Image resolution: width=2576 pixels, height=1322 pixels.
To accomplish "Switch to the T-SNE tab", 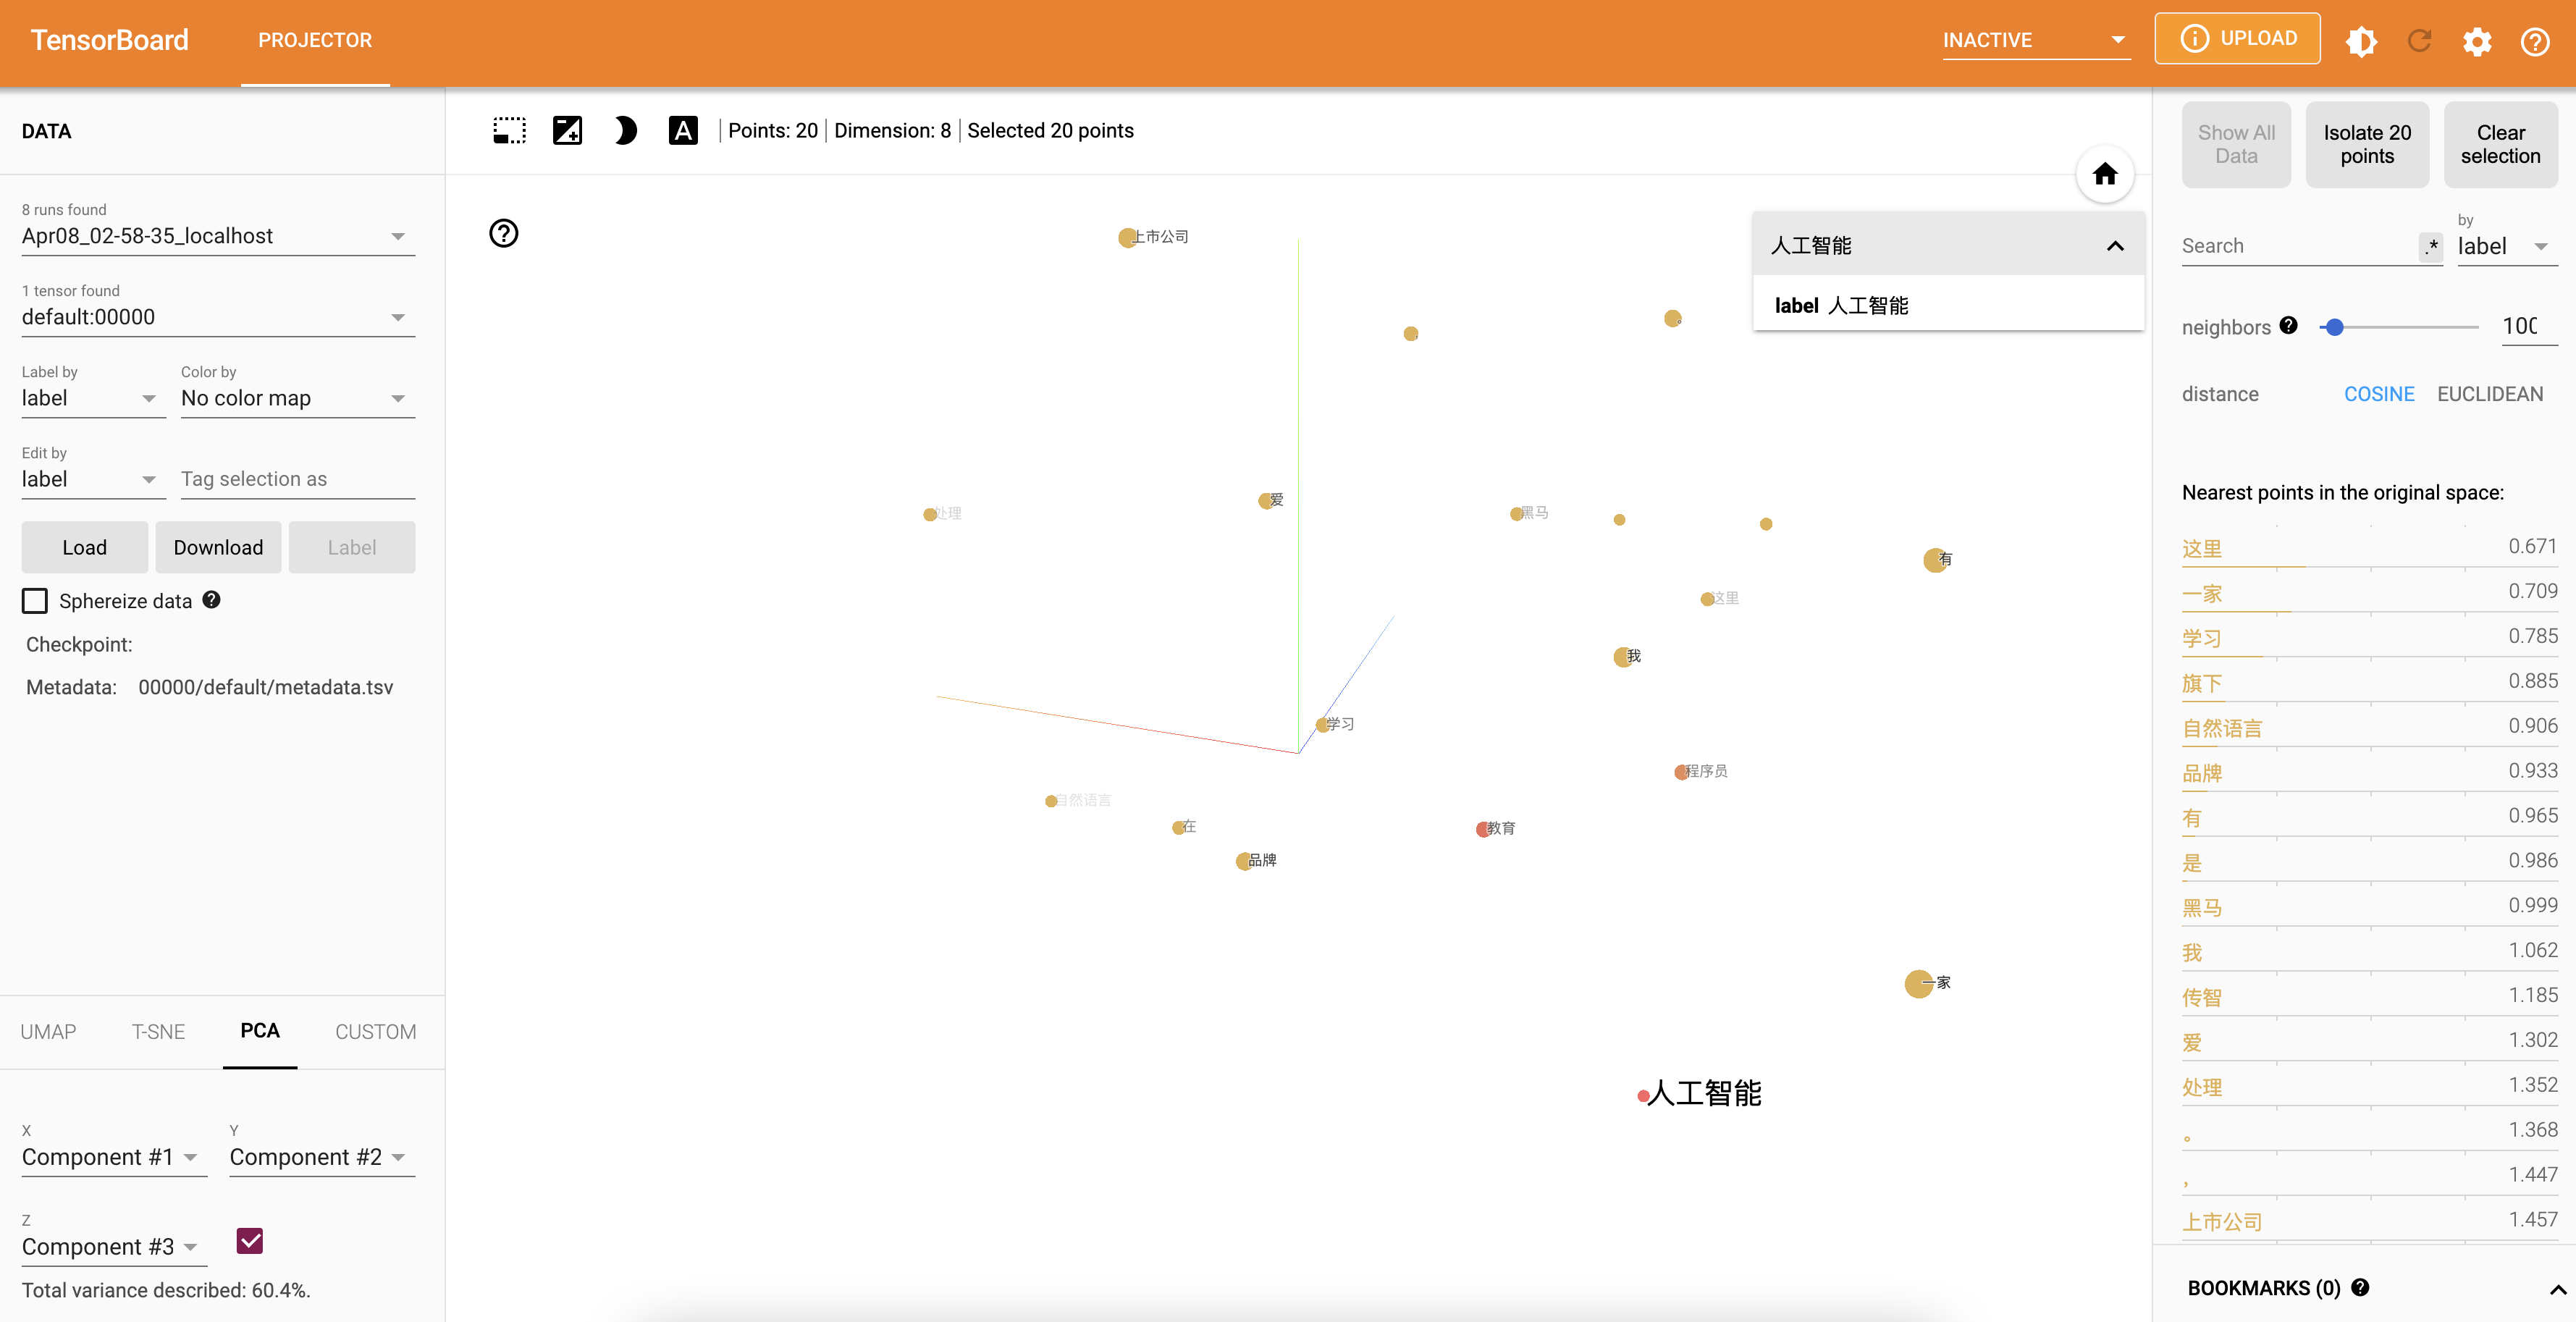I will tap(158, 1032).
